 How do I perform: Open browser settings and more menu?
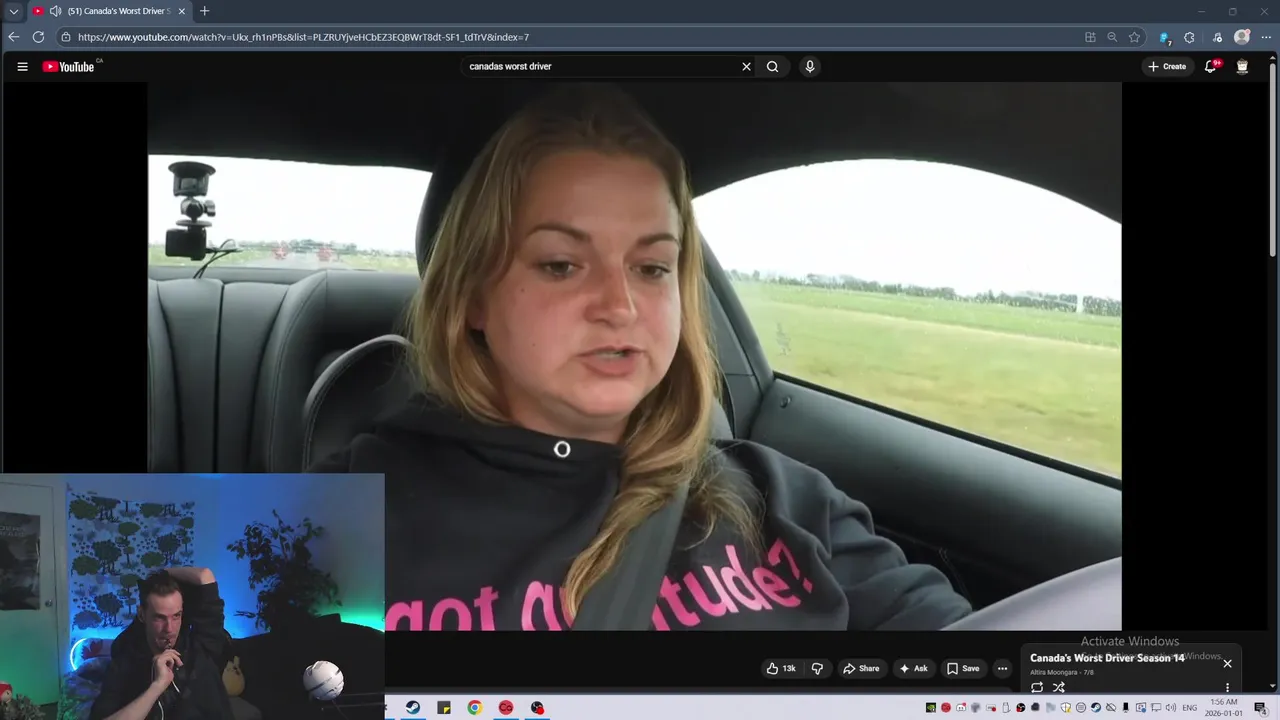pyautogui.click(x=1266, y=37)
